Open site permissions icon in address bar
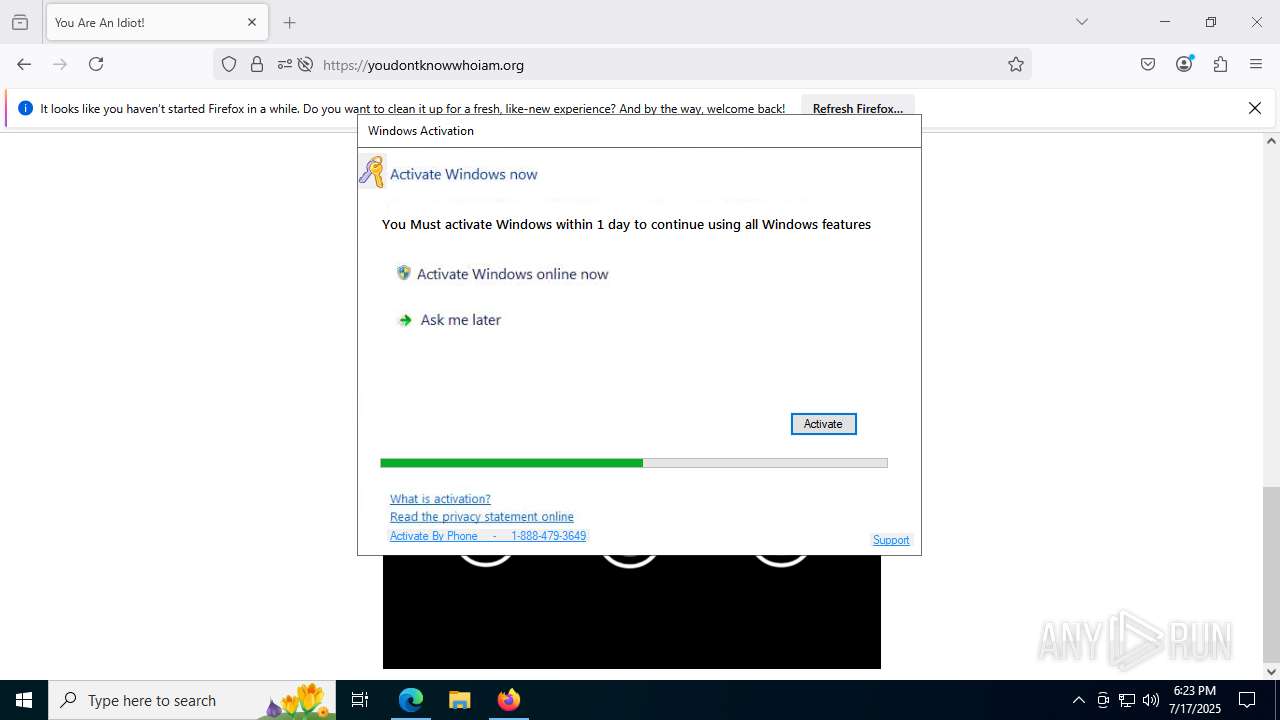 [285, 65]
